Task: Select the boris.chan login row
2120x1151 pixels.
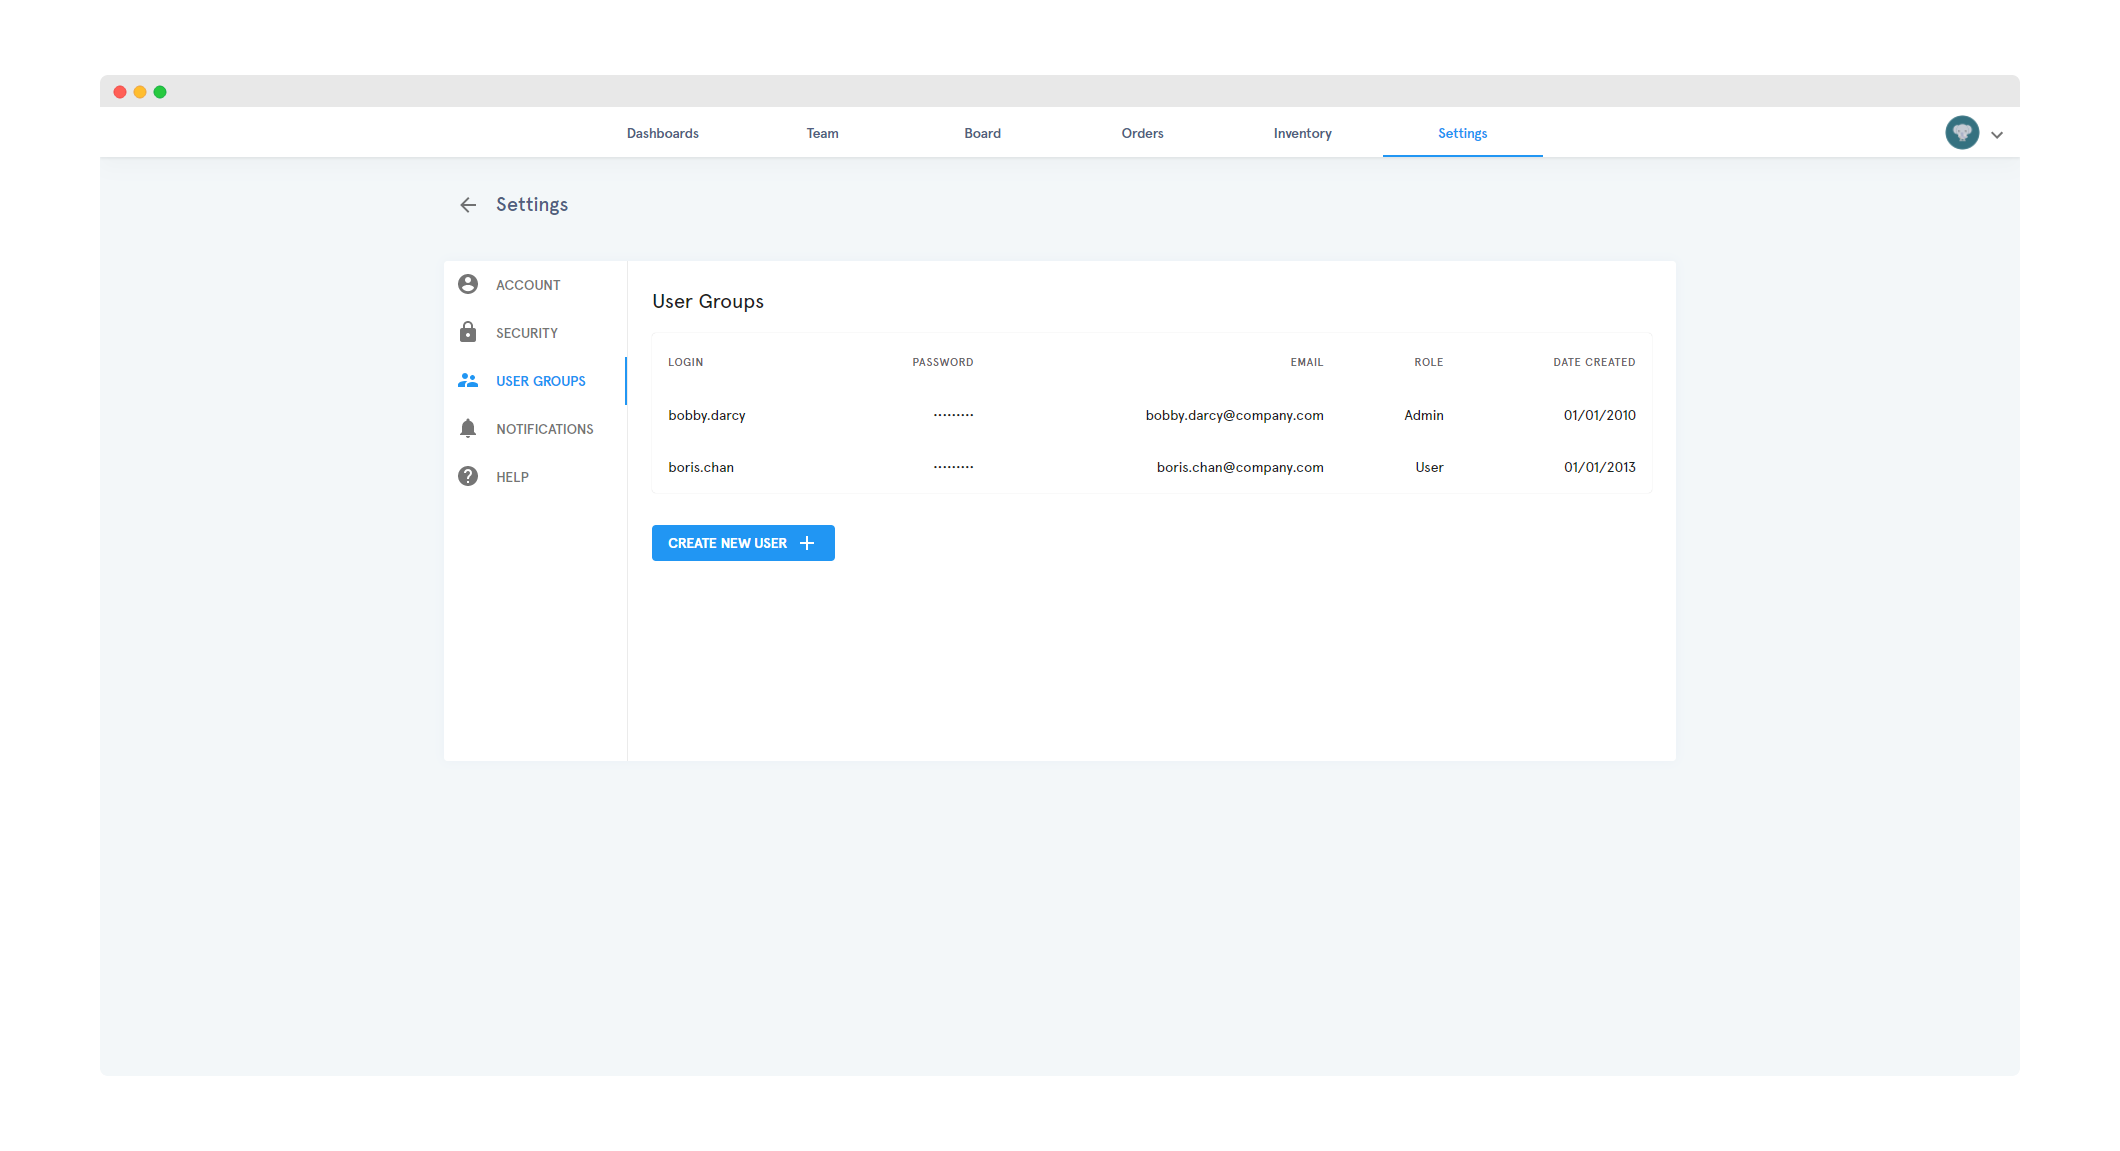Action: (701, 467)
